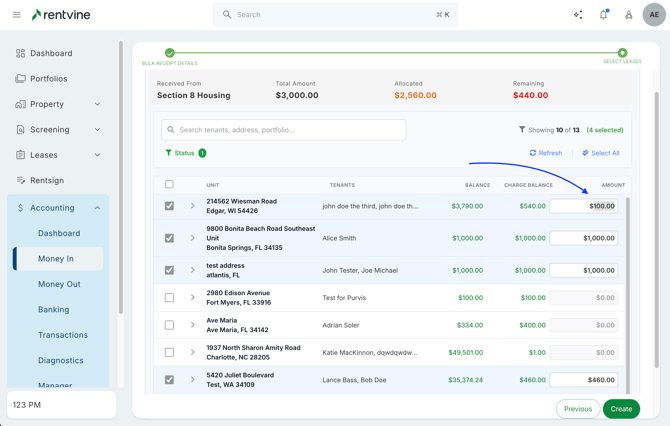670x426 pixels.
Task: Expand the Property sidebar menu
Action: pos(97,104)
